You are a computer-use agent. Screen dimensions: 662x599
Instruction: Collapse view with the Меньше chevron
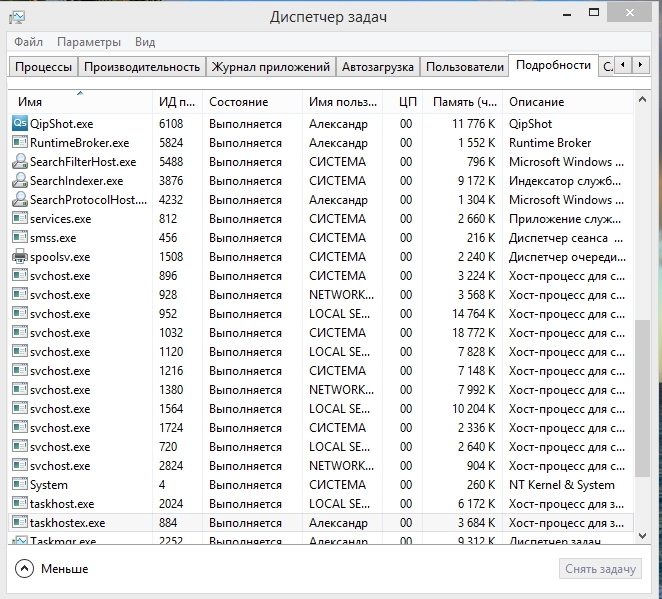click(x=25, y=569)
